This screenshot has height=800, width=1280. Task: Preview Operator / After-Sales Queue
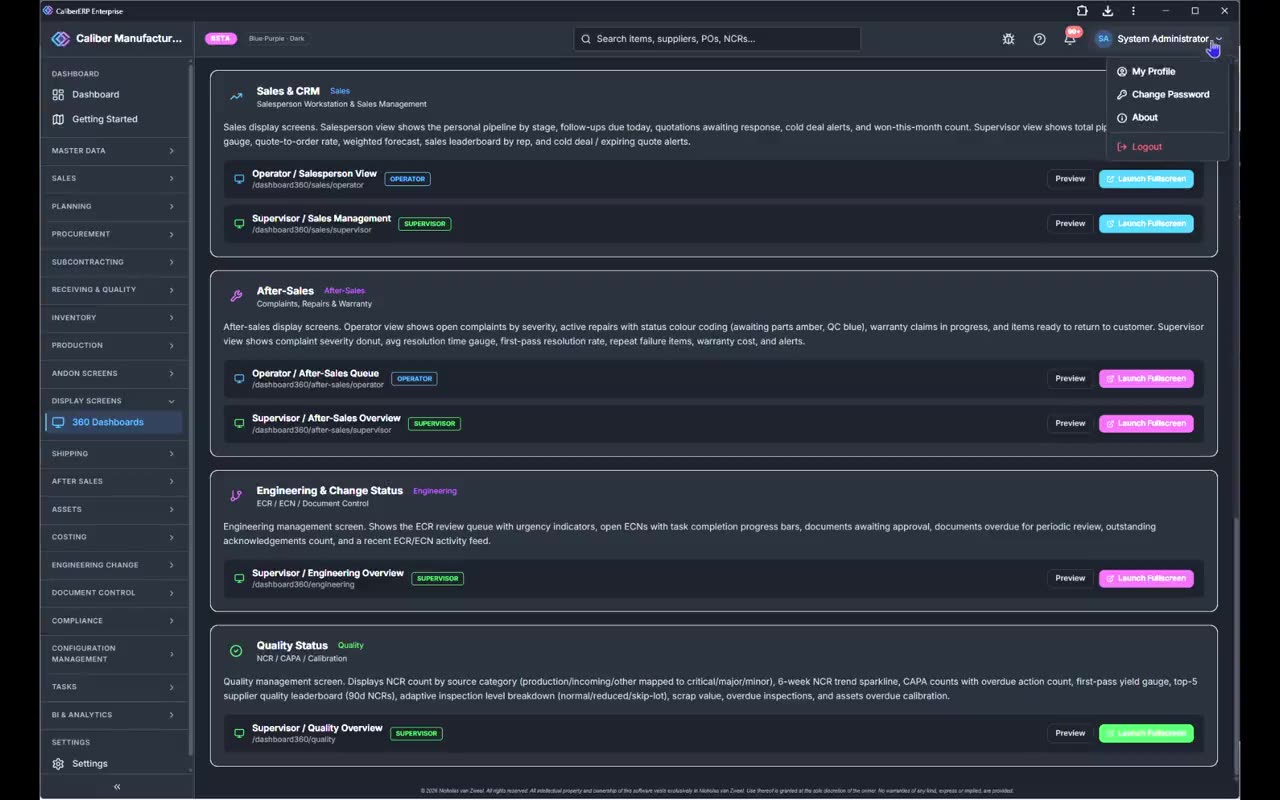coord(1070,379)
